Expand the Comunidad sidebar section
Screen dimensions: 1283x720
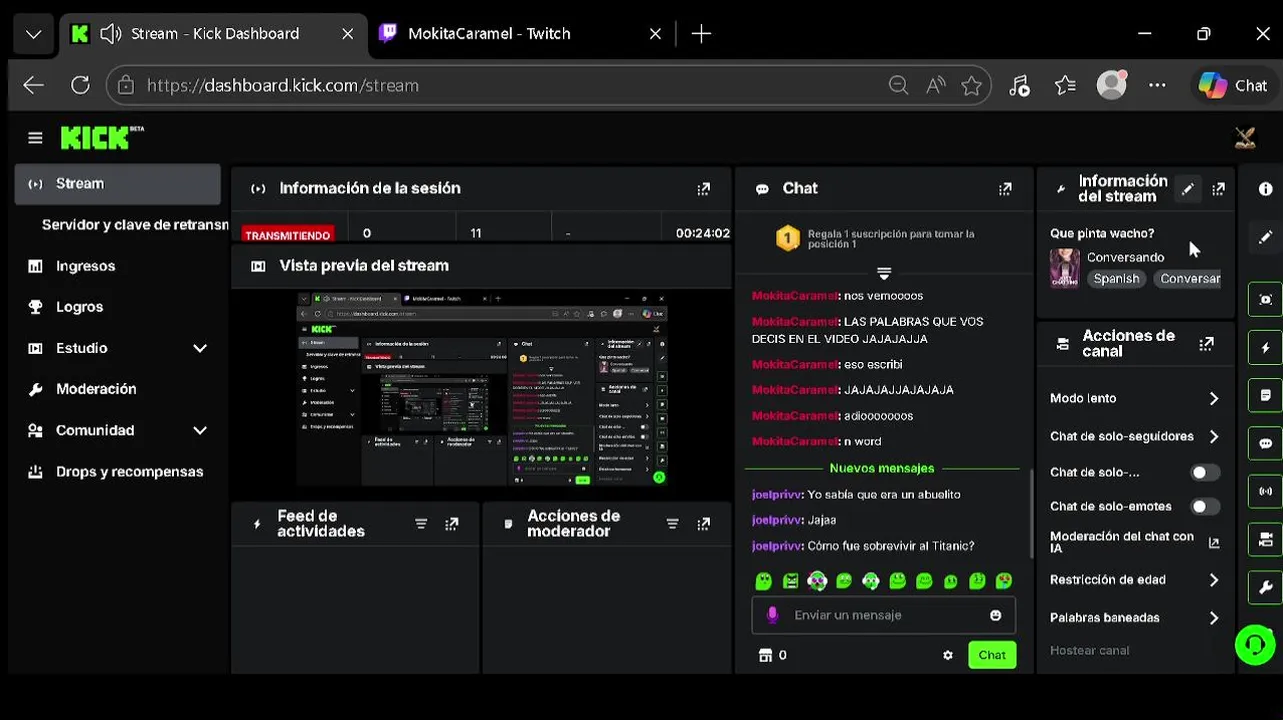(200, 430)
